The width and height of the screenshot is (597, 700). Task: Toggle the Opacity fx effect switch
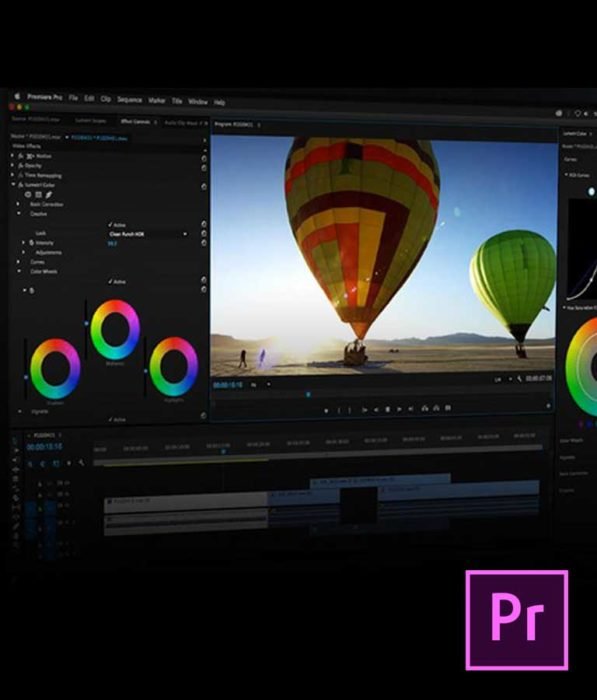coord(21,166)
